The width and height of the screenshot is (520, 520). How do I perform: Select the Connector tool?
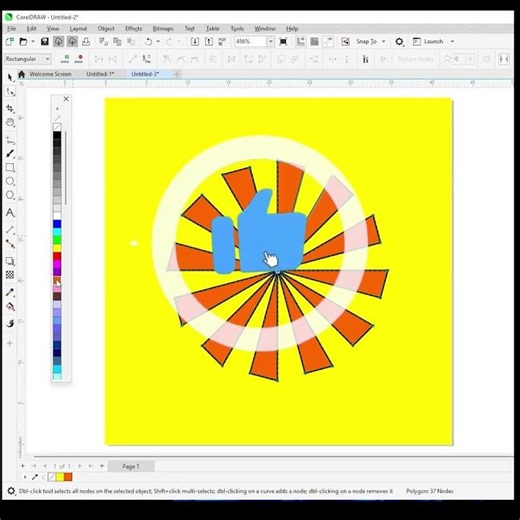[x=10, y=244]
